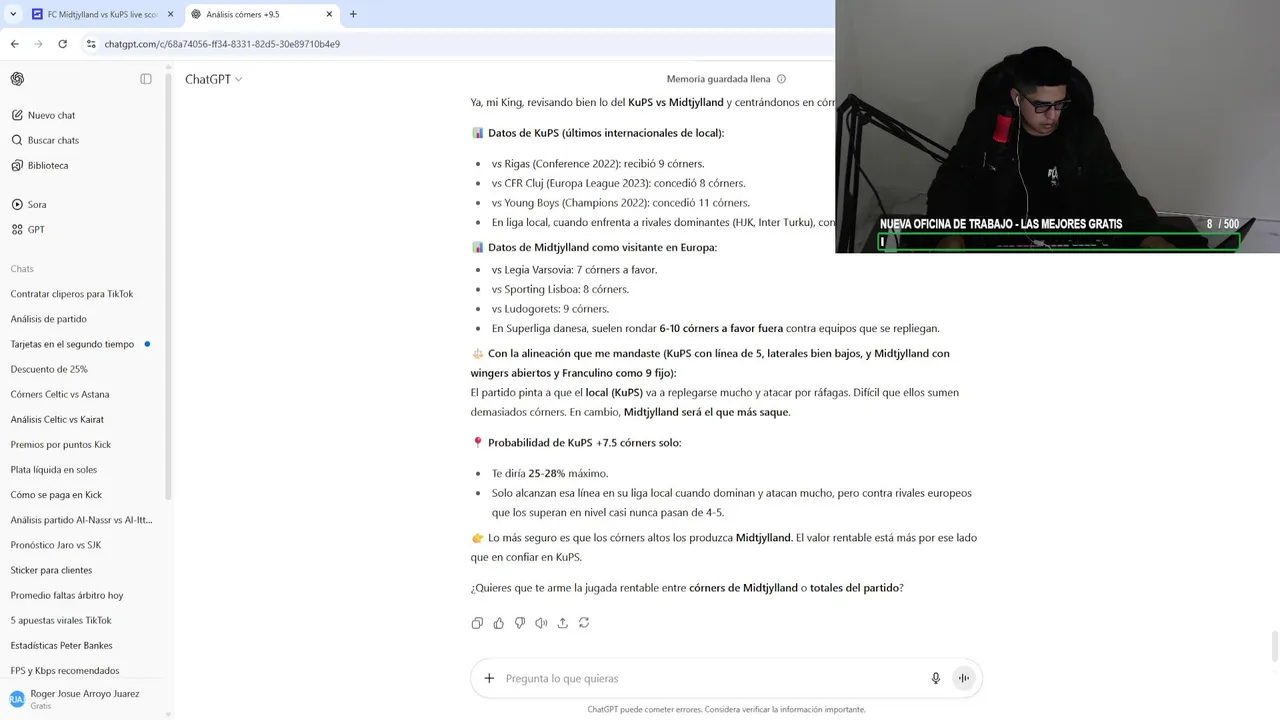Viewport: 1280px width, 720px height.
Task: Click text vs Legia Varsovia: 7 córners a favor
Action: click(574, 269)
